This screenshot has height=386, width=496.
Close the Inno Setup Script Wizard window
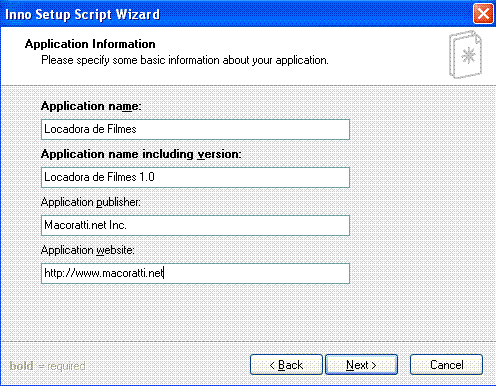coord(483,14)
